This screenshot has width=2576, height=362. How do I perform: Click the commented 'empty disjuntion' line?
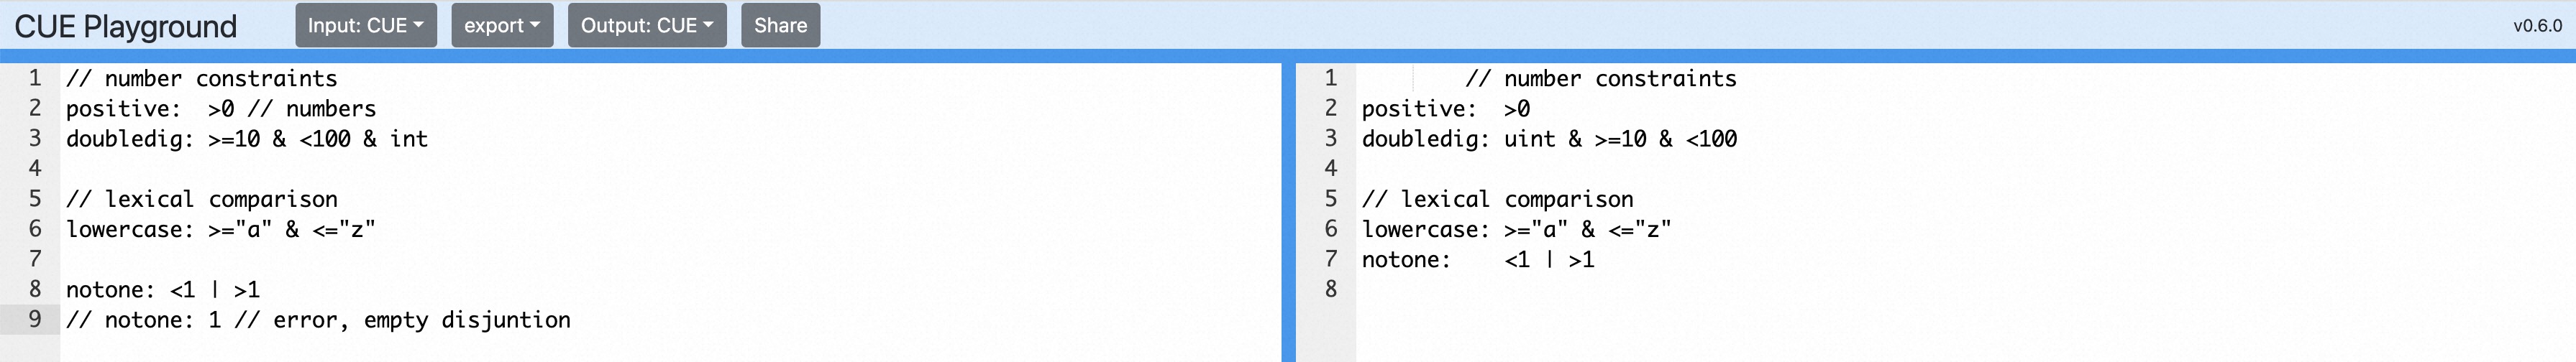pos(318,320)
